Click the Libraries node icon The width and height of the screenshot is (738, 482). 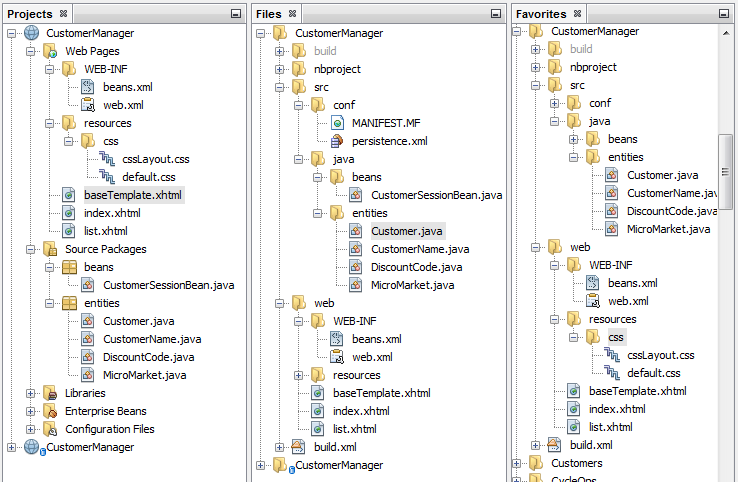[x=50, y=393]
